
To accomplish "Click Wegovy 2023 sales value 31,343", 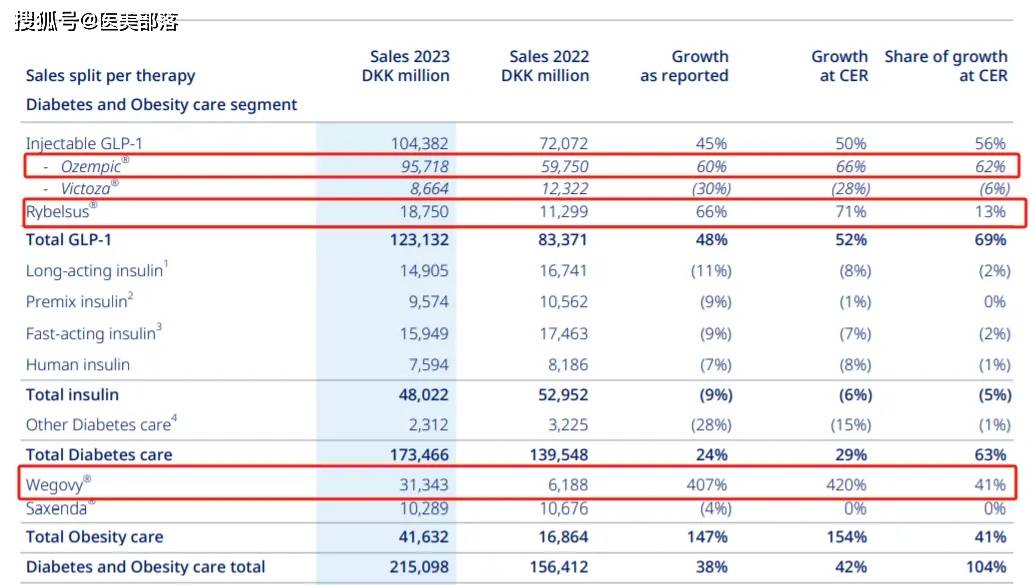I will coord(424,485).
